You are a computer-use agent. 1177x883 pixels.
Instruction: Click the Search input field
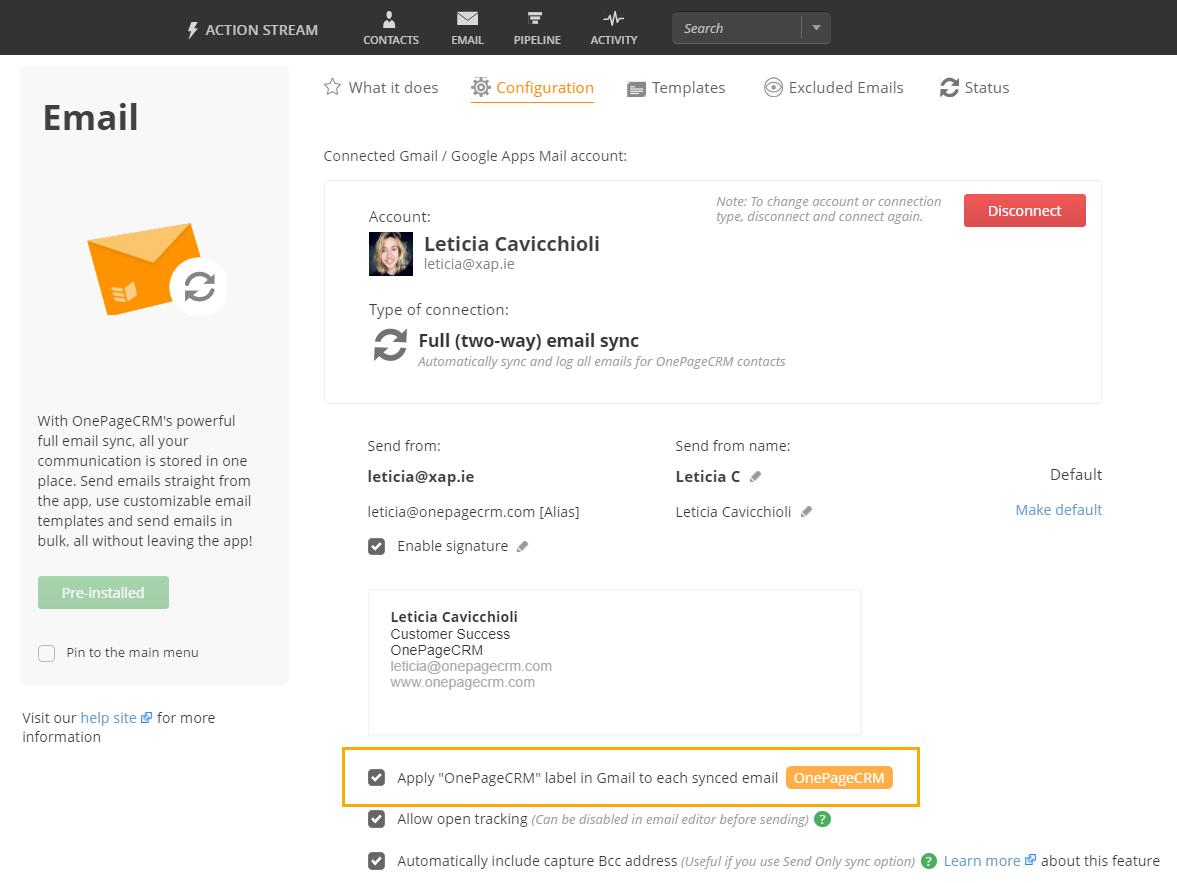[x=736, y=29]
